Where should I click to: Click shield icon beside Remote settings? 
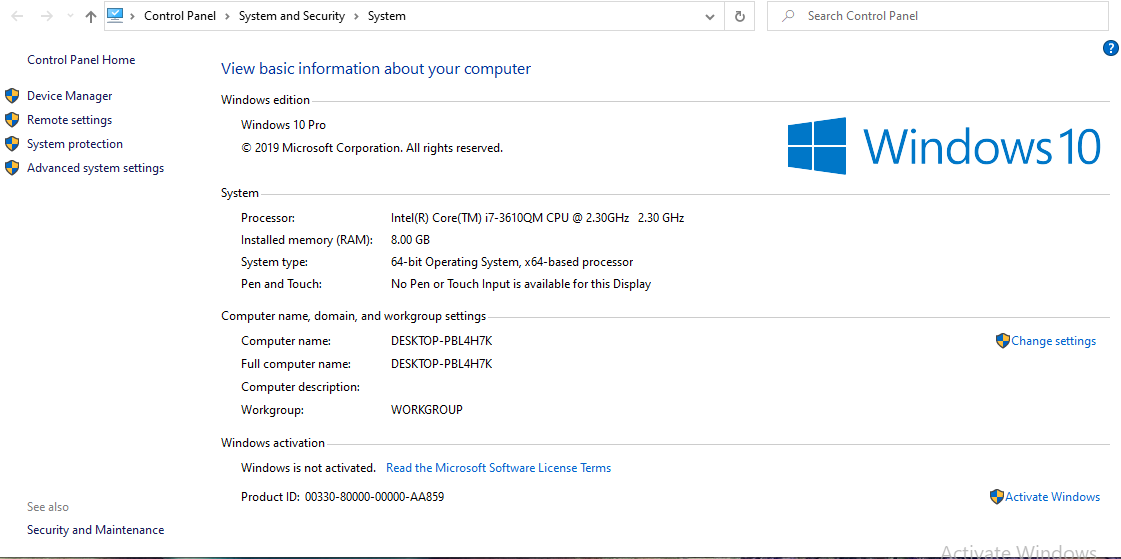[12, 120]
